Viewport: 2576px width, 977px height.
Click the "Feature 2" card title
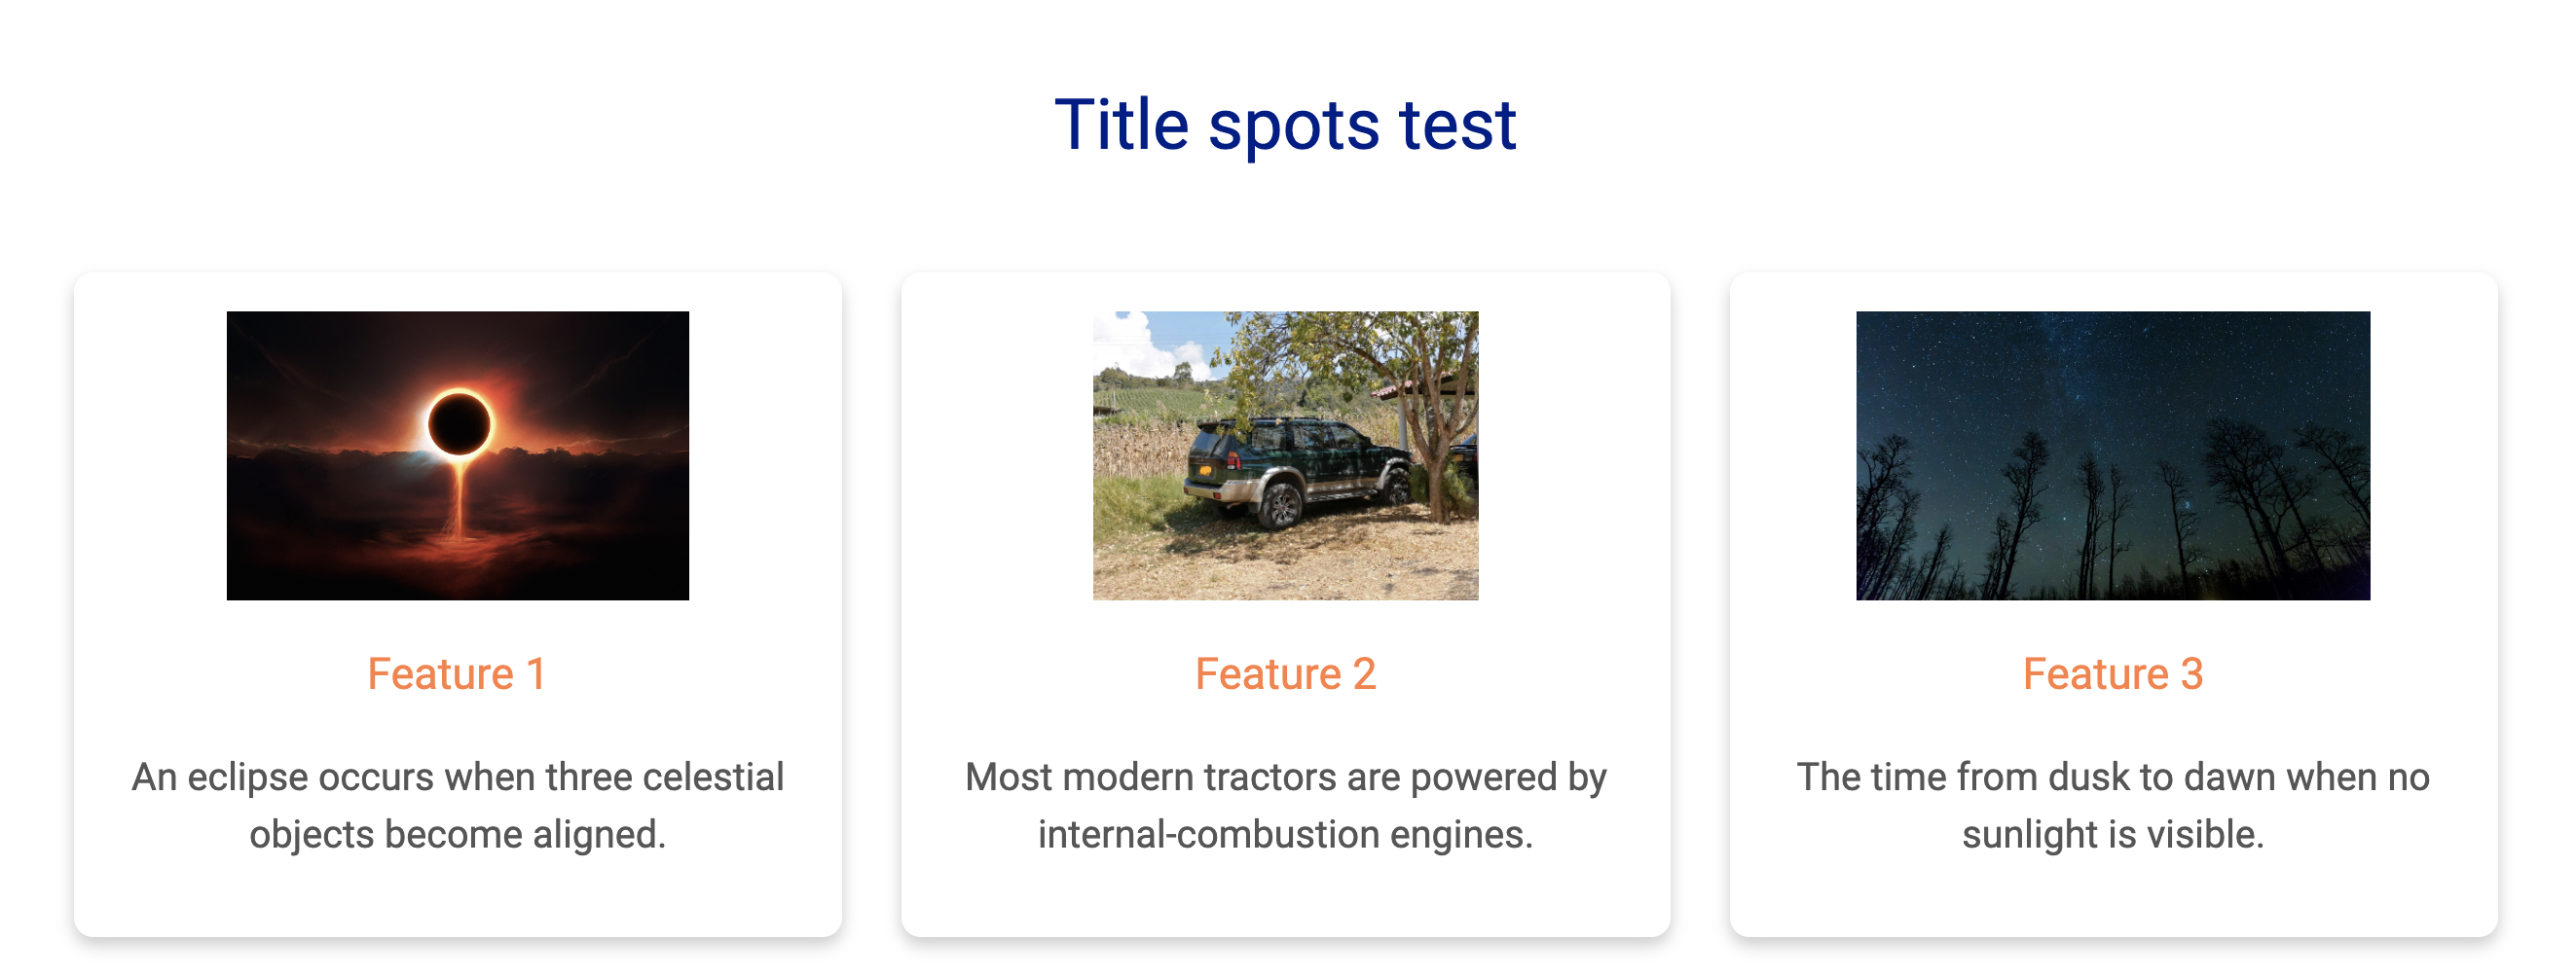1285,674
